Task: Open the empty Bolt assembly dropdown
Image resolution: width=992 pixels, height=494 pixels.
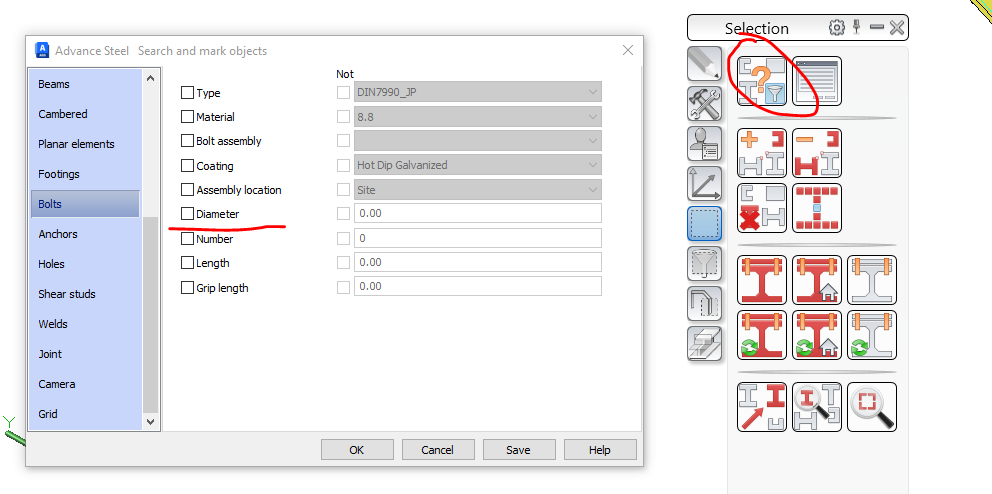Action: (478, 140)
